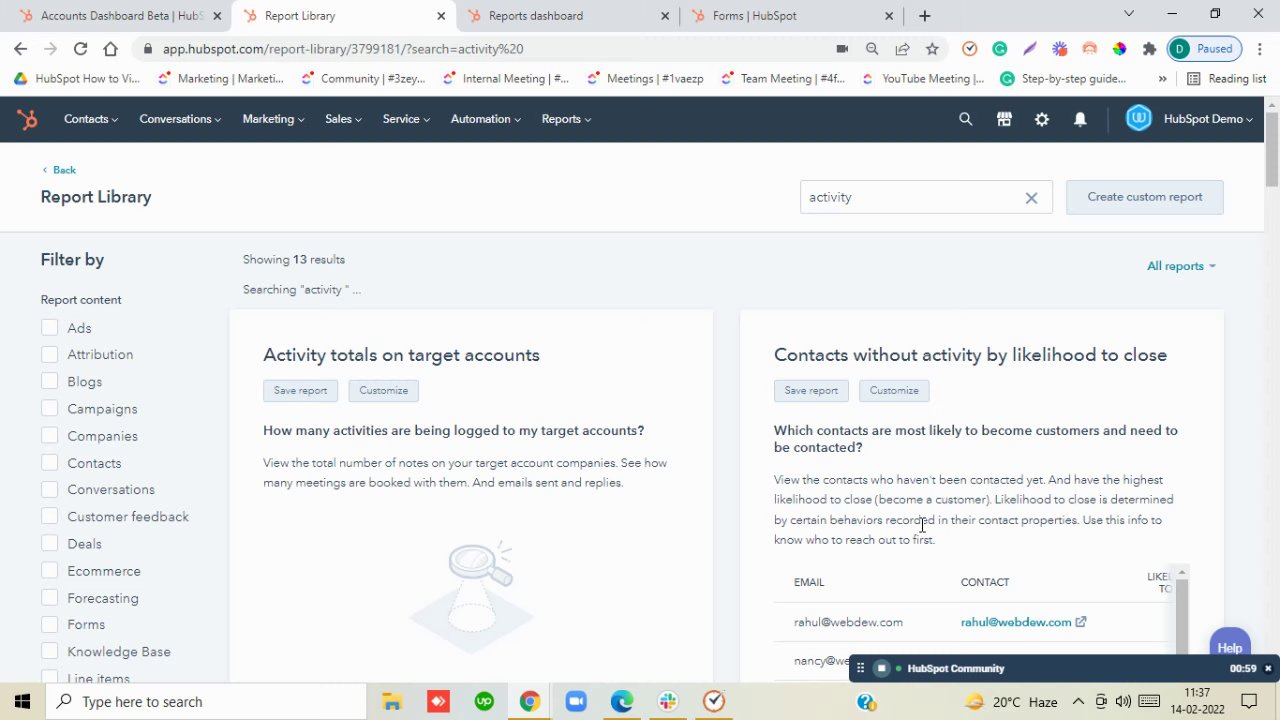1280x720 pixels.
Task: Open the HubSpot Marketplace icon
Action: point(1004,119)
